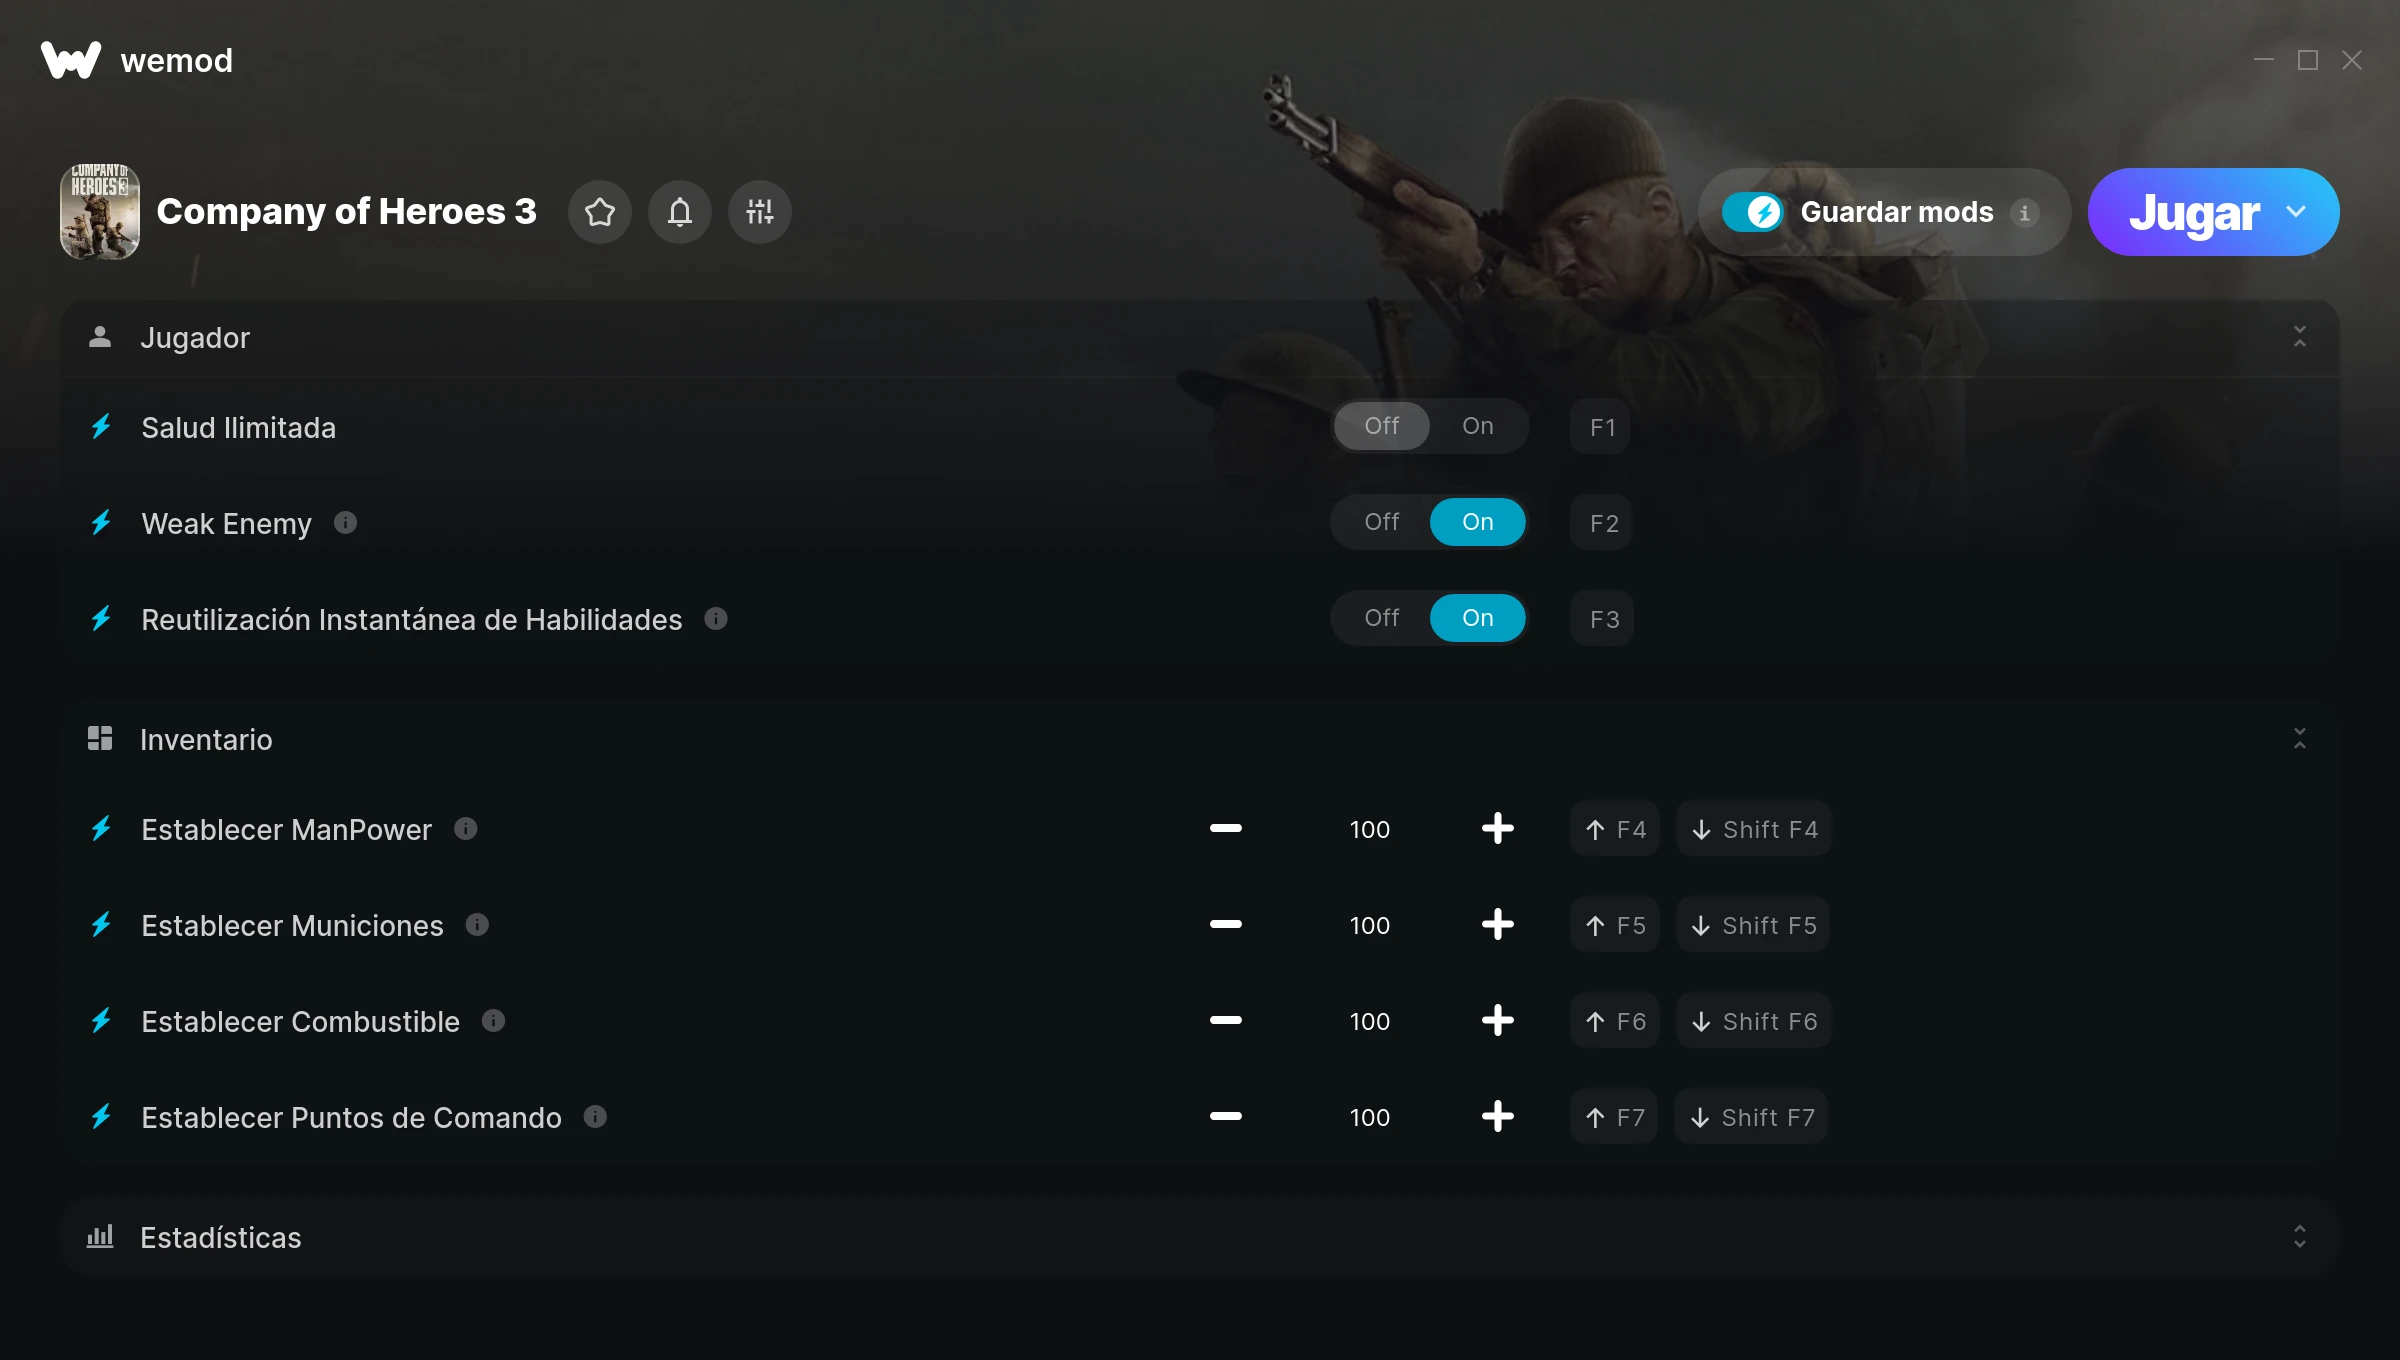Turn Off Weak Enemy
Screen dimensions: 2400x1360
1381,522
